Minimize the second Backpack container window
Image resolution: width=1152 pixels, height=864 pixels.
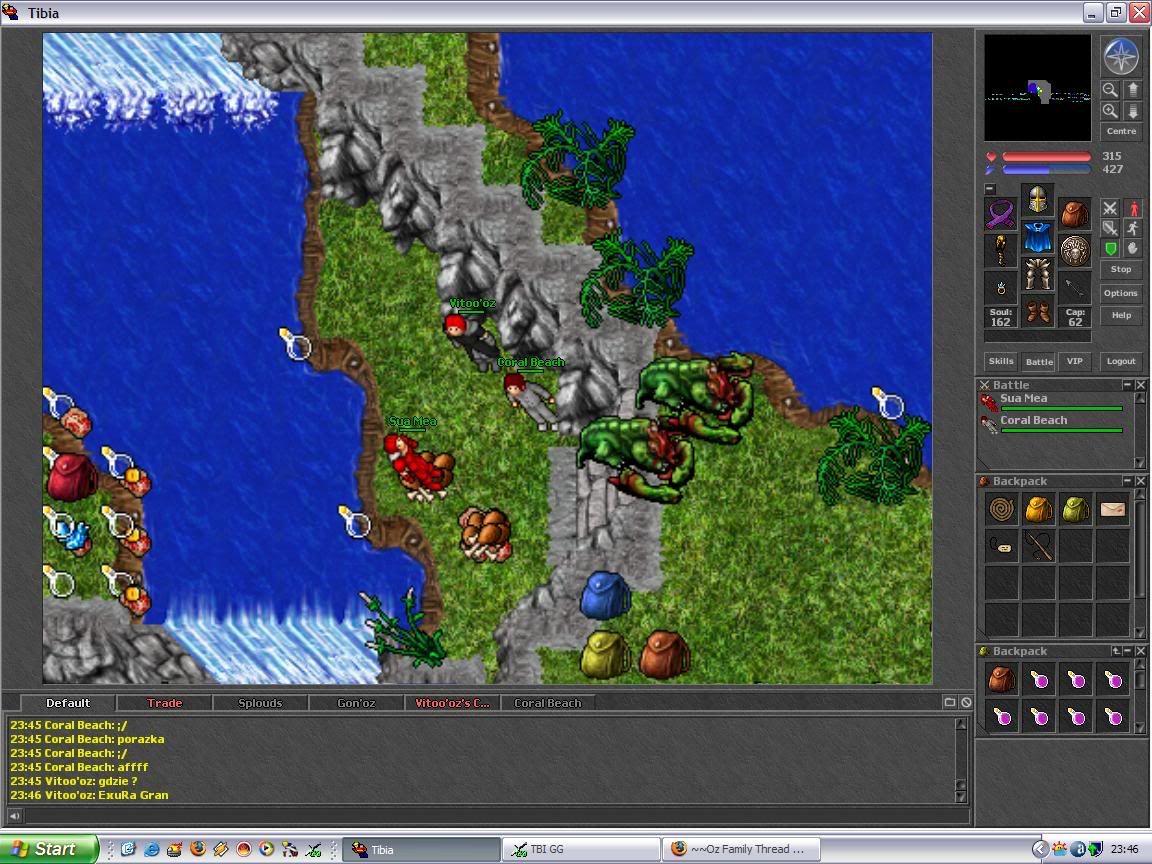click(1127, 651)
